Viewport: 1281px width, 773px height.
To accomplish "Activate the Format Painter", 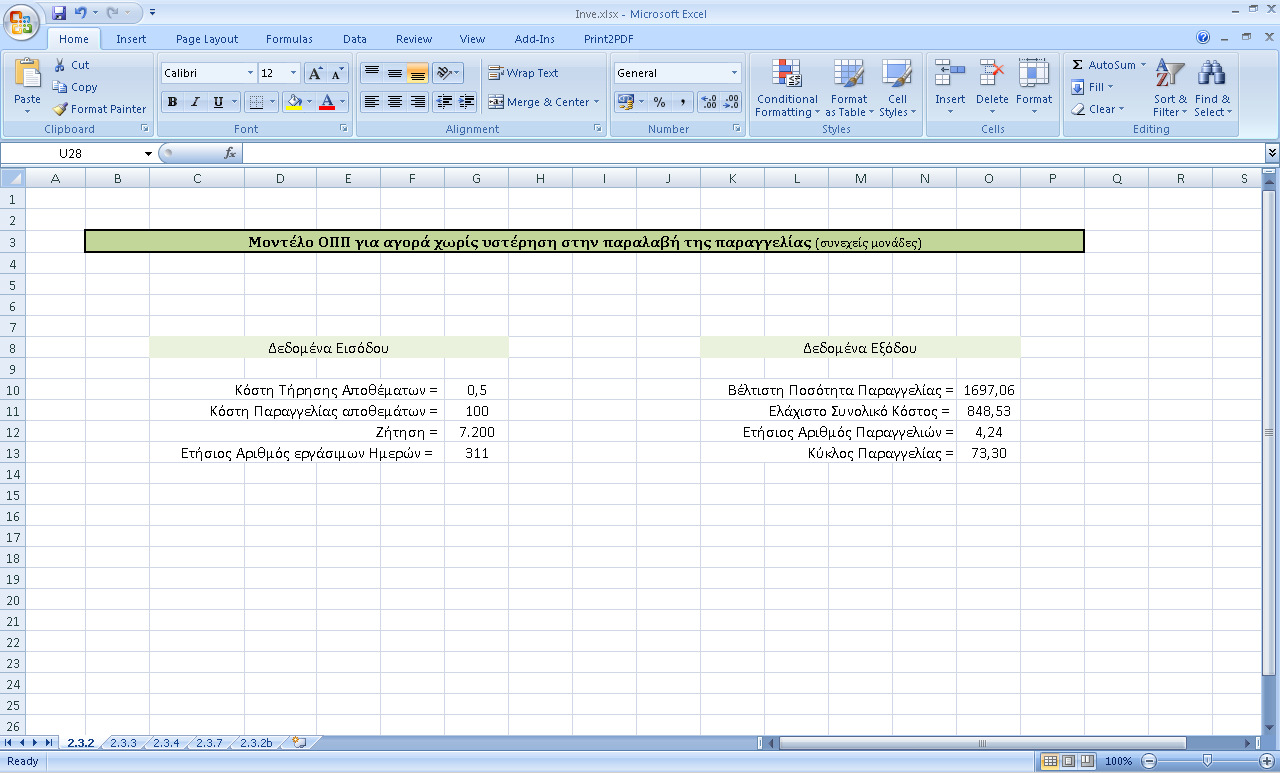I will click(100, 109).
